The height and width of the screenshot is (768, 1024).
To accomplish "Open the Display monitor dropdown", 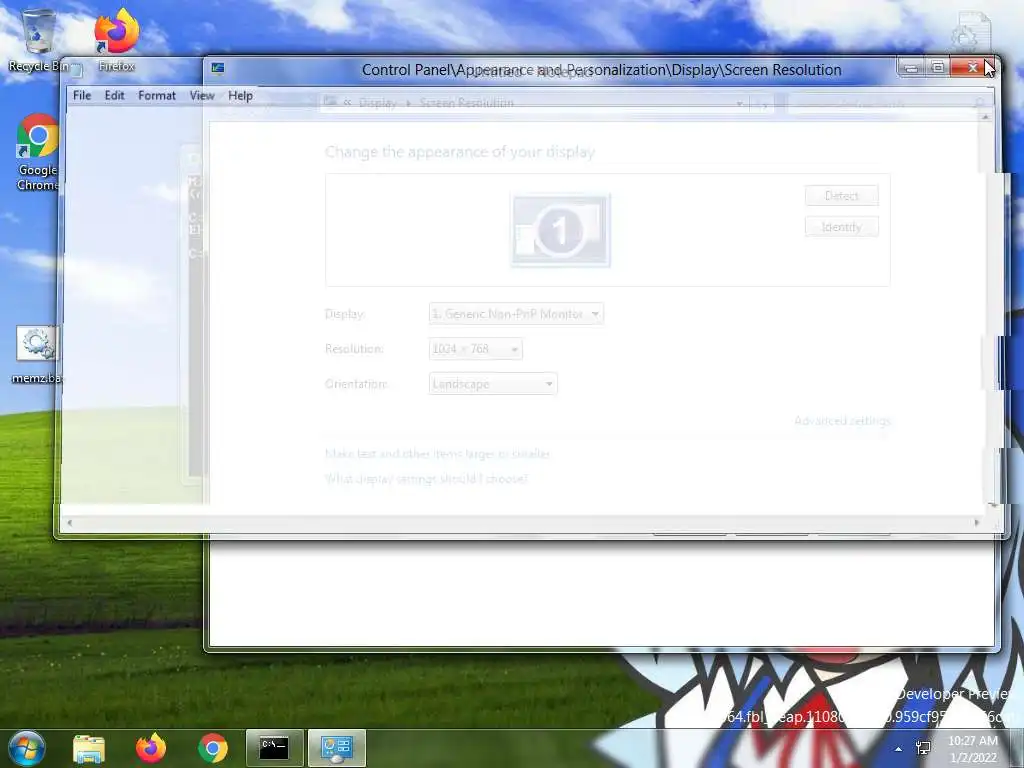I will (x=516, y=313).
